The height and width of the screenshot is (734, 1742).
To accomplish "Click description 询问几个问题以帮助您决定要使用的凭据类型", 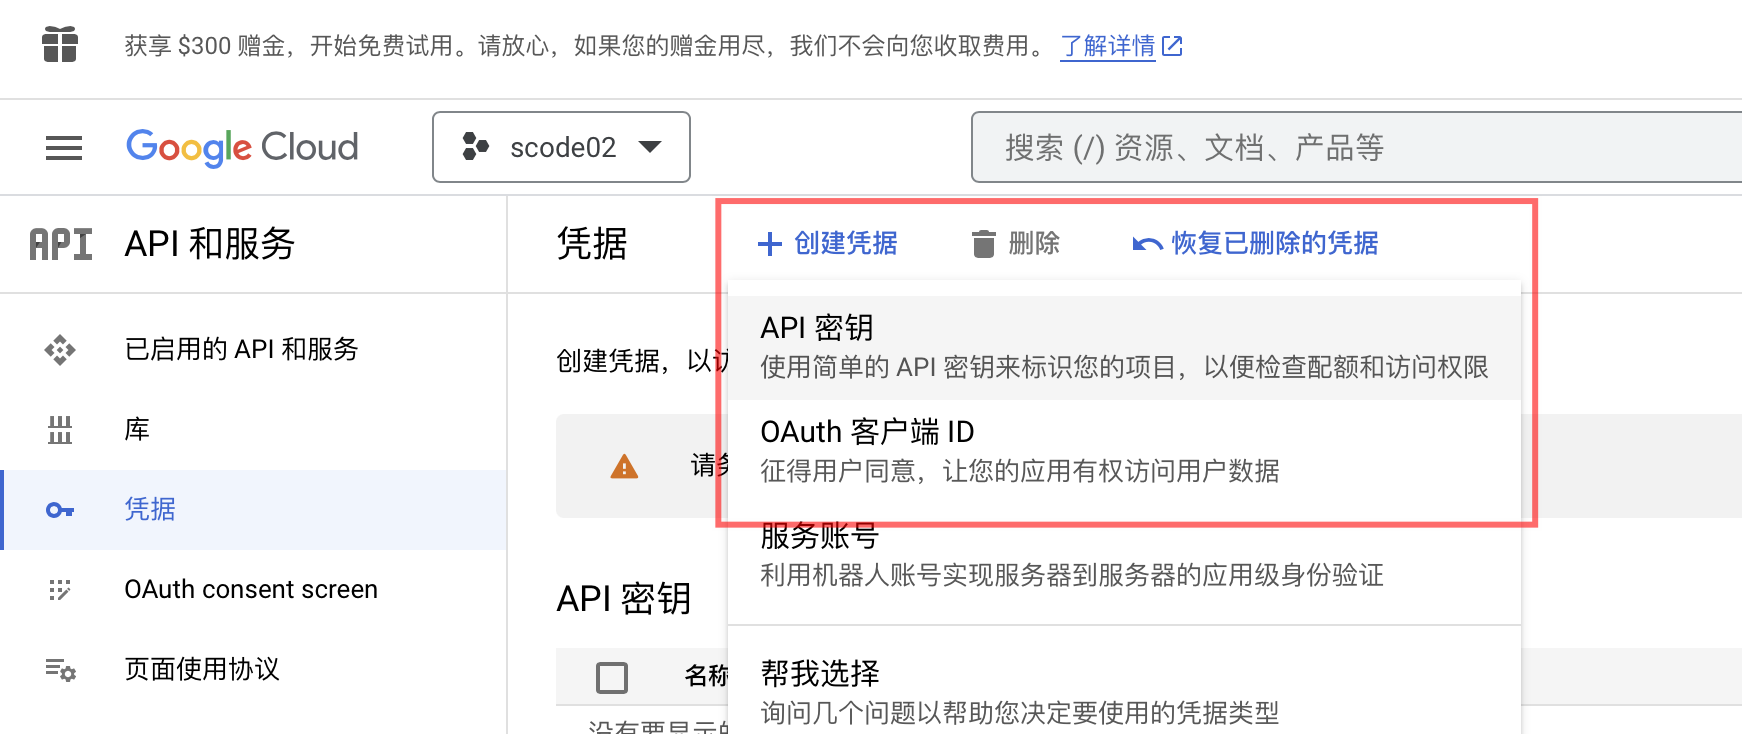I will pos(1020,713).
